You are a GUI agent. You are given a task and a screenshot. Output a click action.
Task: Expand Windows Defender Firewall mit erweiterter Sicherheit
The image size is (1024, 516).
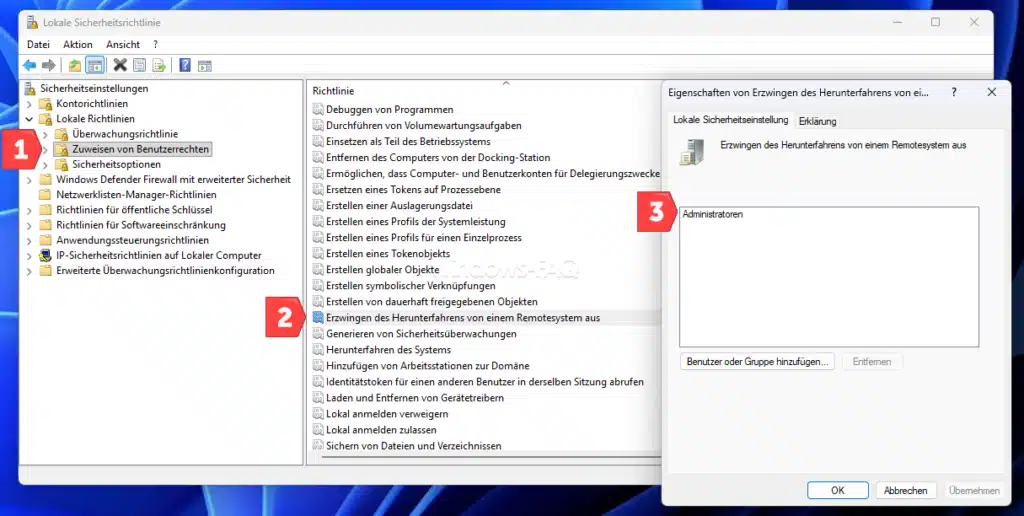pos(29,180)
